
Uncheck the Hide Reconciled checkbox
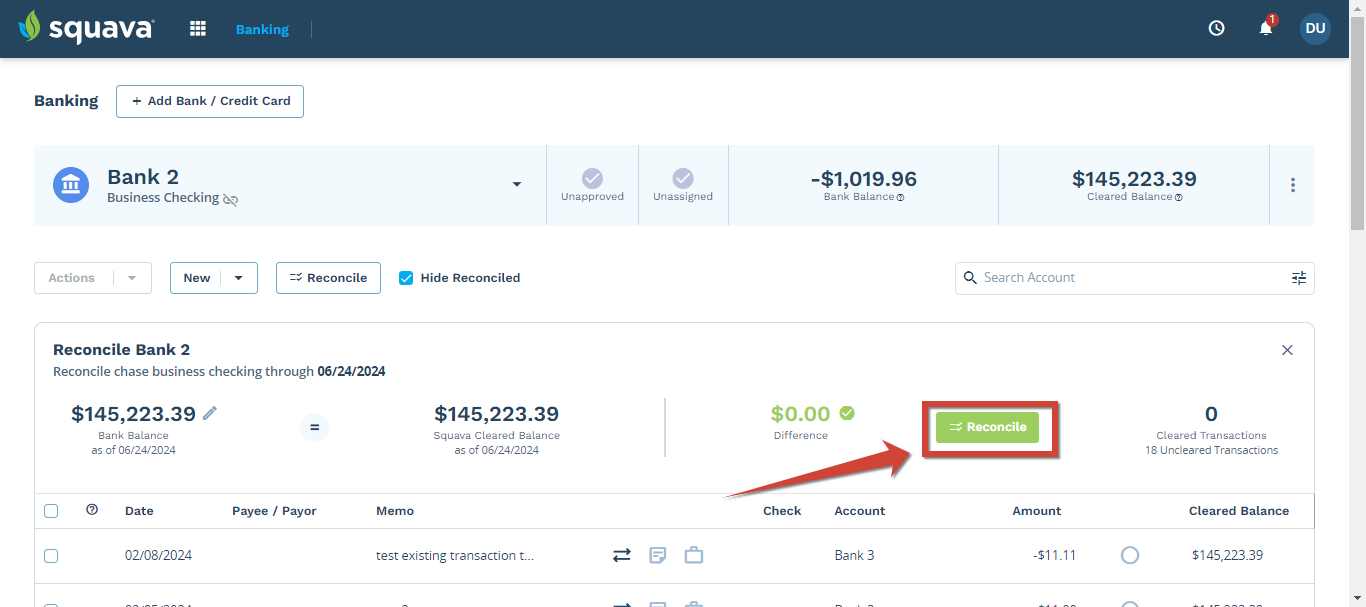(406, 278)
